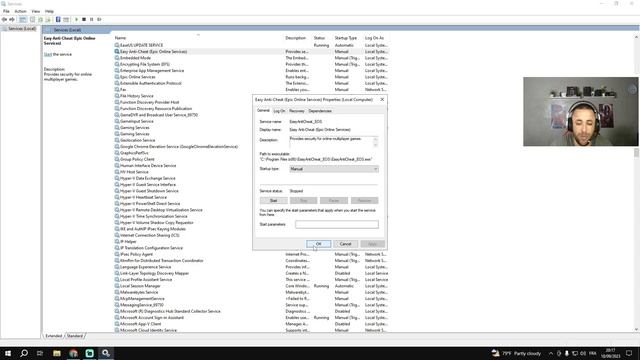The height and width of the screenshot is (360, 640).
Task: Open green app icon on taskbar
Action: [90, 353]
